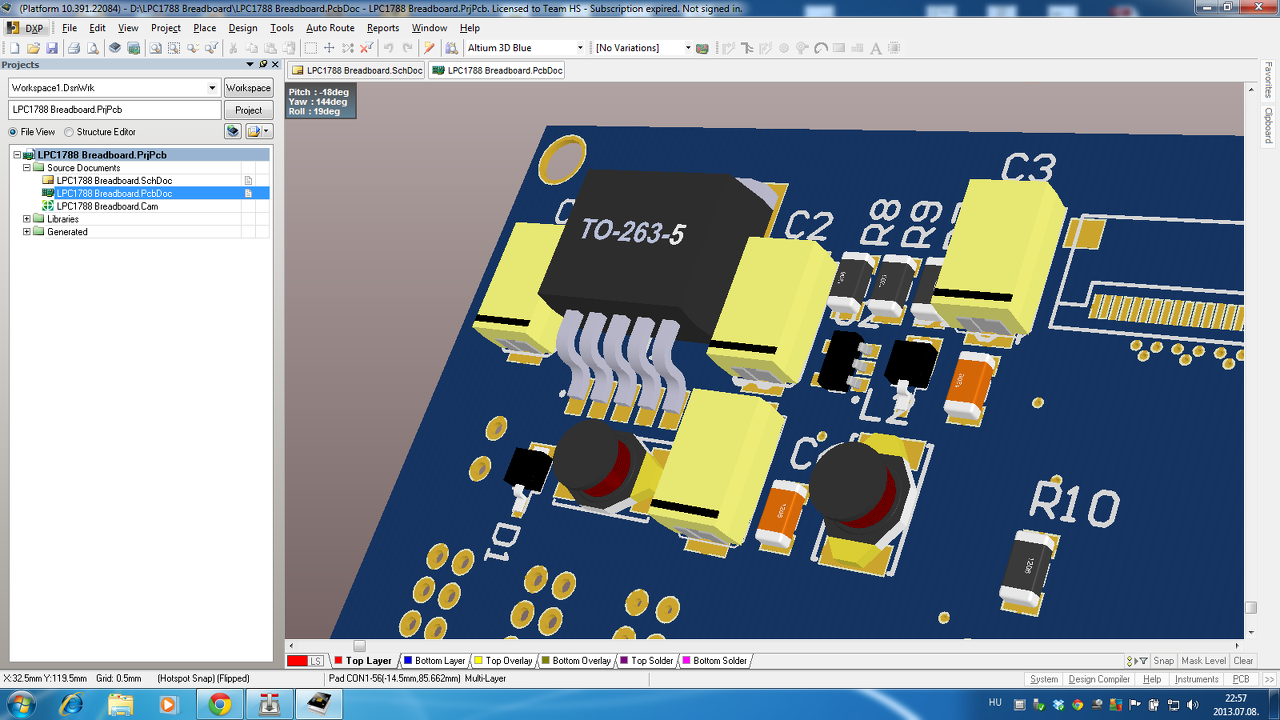The height and width of the screenshot is (720, 1280).
Task: Click the Move Selection cross icon
Action: point(329,48)
